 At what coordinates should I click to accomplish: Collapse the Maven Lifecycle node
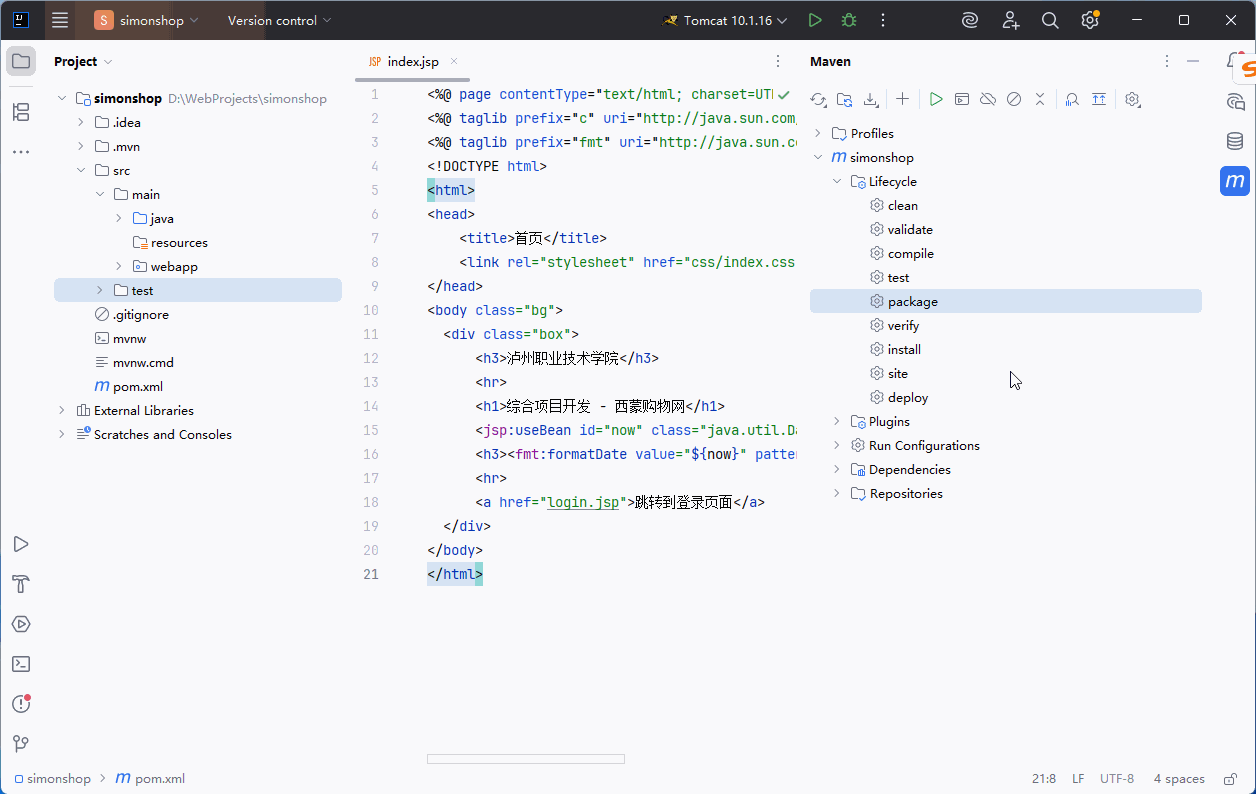click(x=837, y=181)
